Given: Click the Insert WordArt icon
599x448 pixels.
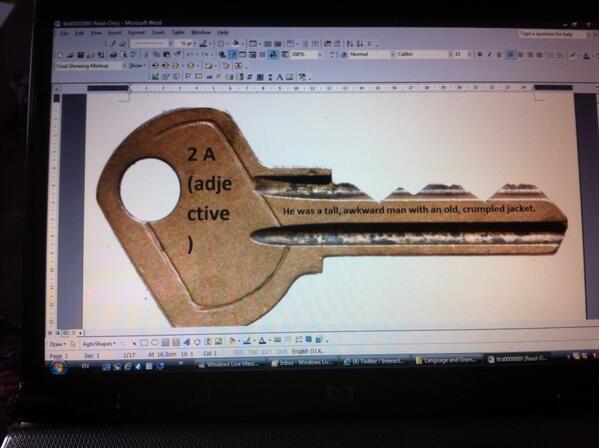Looking at the screenshot, I should (186, 342).
